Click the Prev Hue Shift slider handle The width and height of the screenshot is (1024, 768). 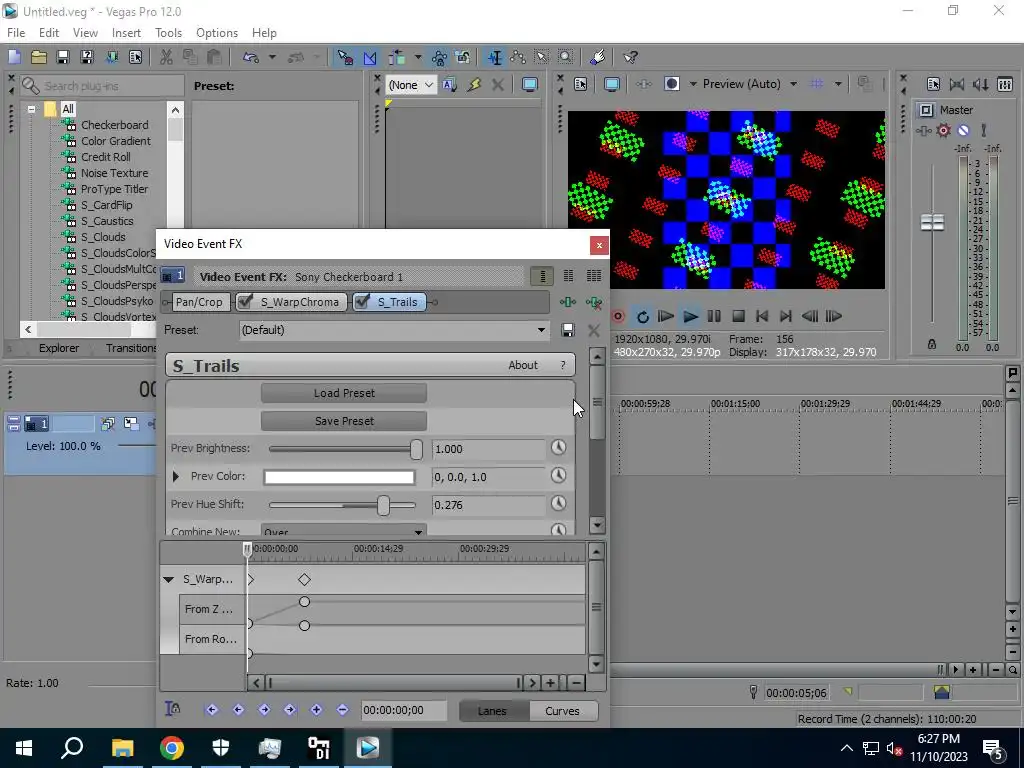[383, 505]
